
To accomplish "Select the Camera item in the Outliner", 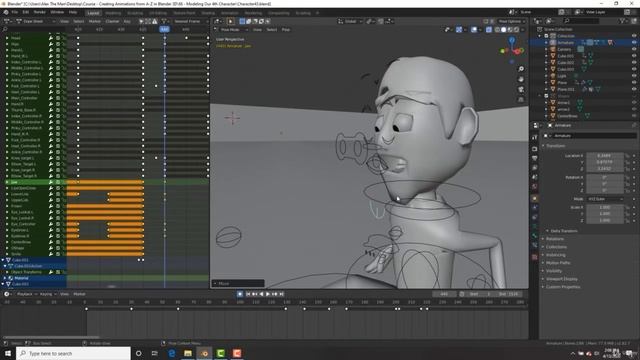I will 564,49.
